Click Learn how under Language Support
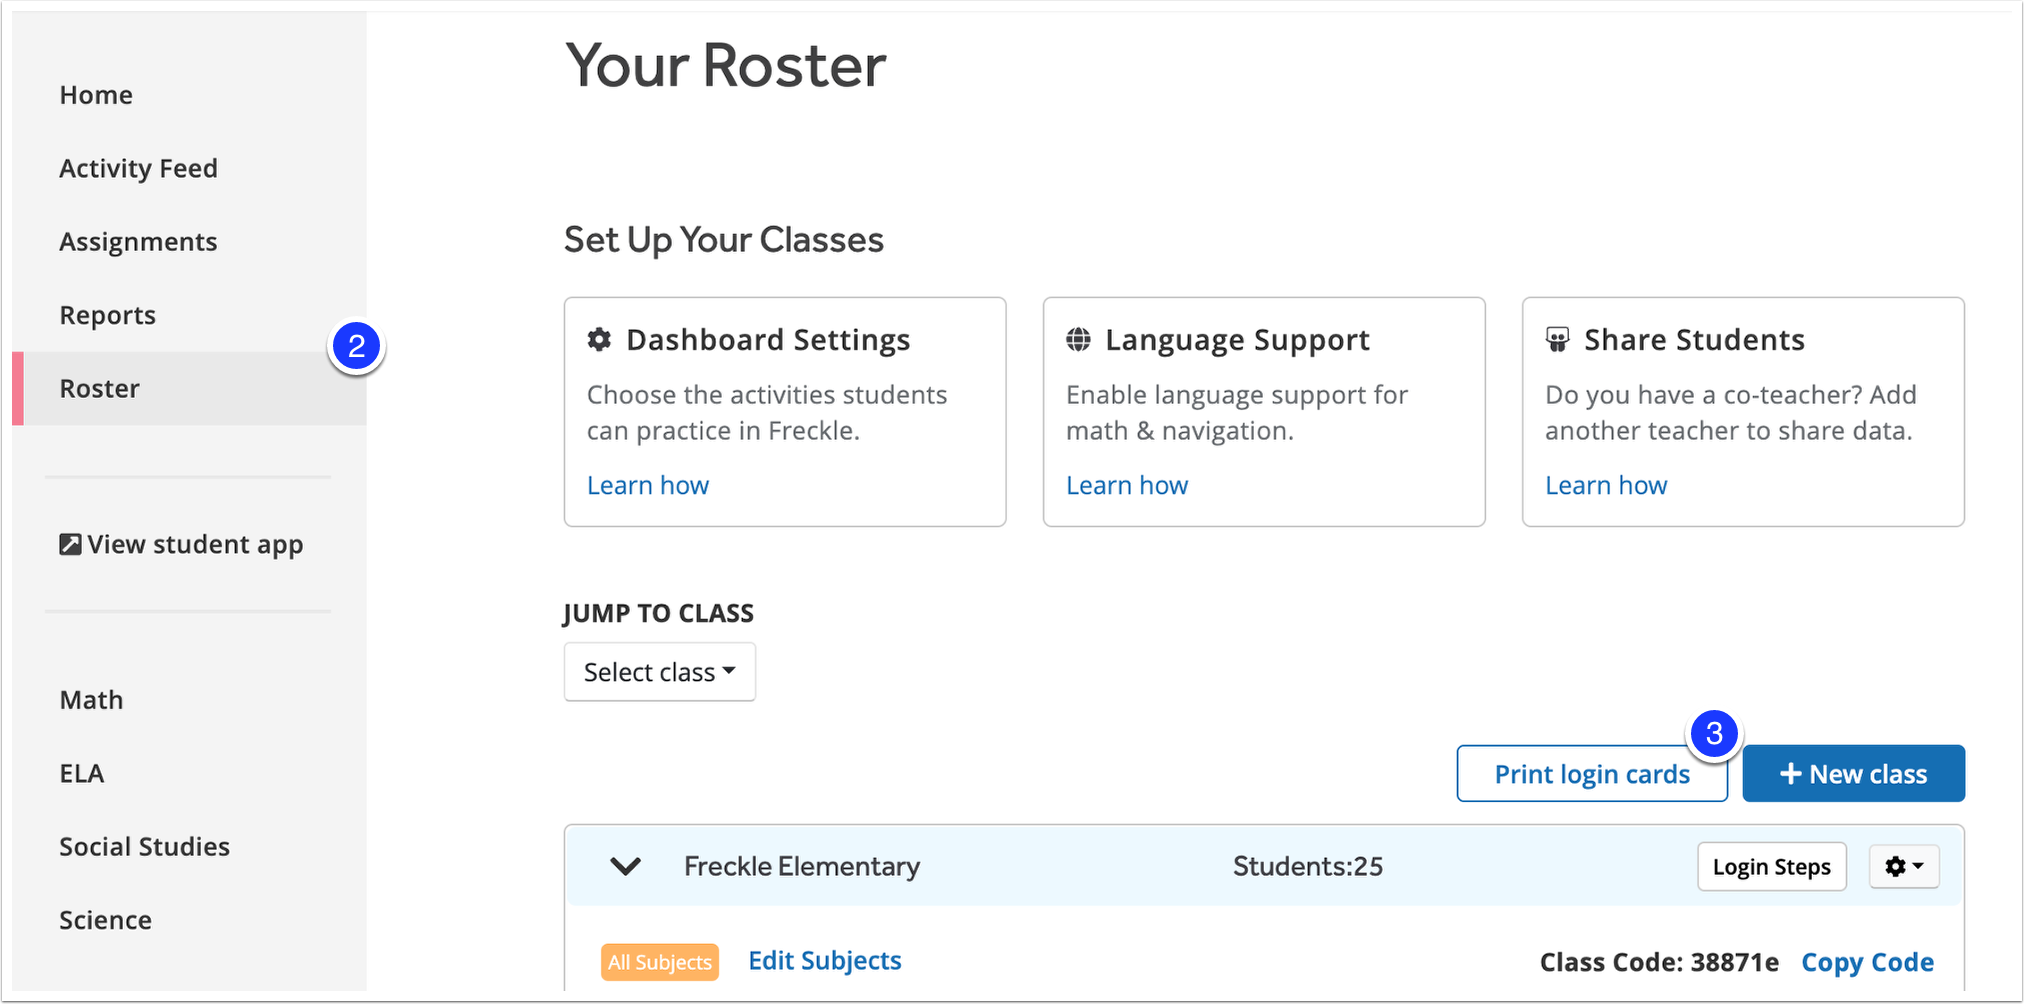2024x1004 pixels. [1127, 486]
